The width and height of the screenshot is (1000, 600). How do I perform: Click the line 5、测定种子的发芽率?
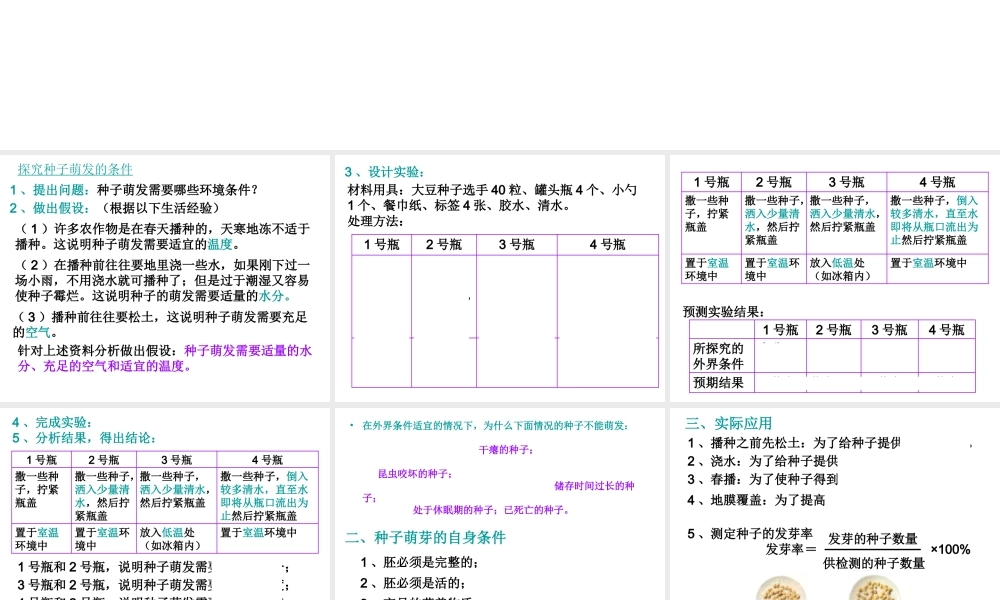pos(750,534)
